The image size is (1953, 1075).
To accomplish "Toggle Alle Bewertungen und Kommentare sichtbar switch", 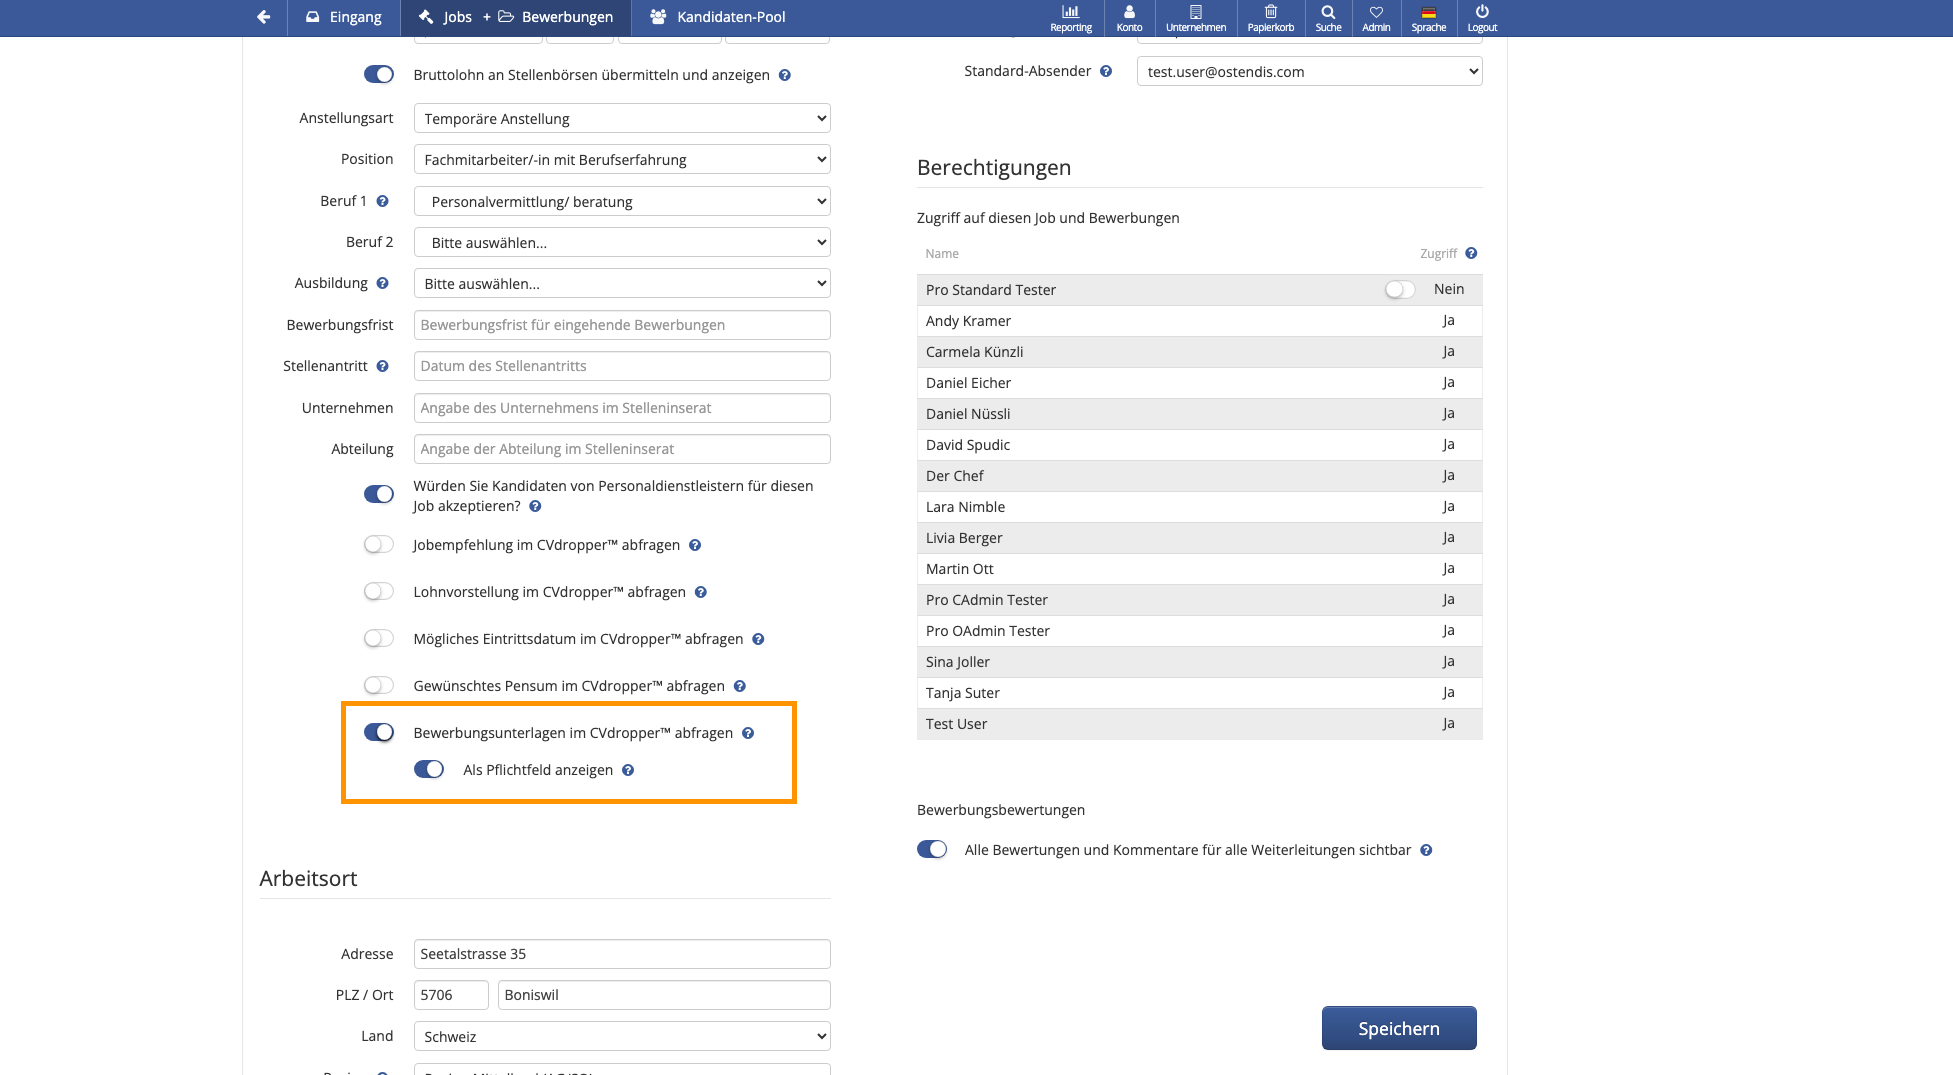I will tap(932, 849).
